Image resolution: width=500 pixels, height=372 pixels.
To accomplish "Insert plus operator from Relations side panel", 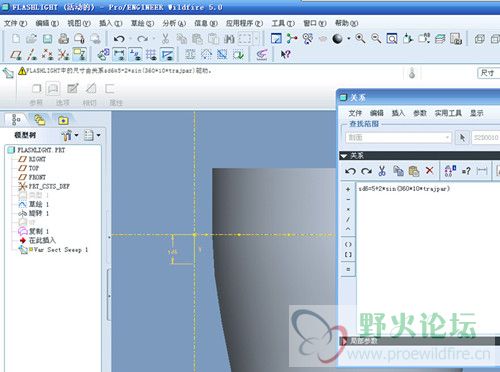I will pyautogui.click(x=348, y=189).
